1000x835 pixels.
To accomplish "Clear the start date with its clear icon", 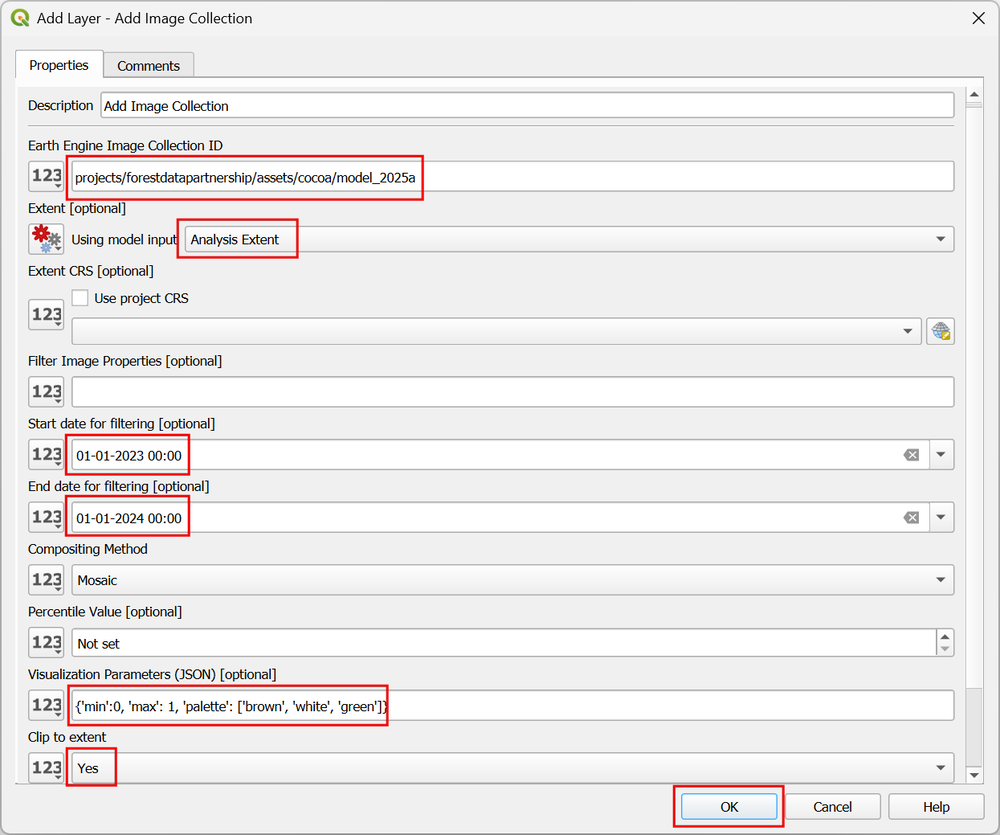I will tap(911, 455).
